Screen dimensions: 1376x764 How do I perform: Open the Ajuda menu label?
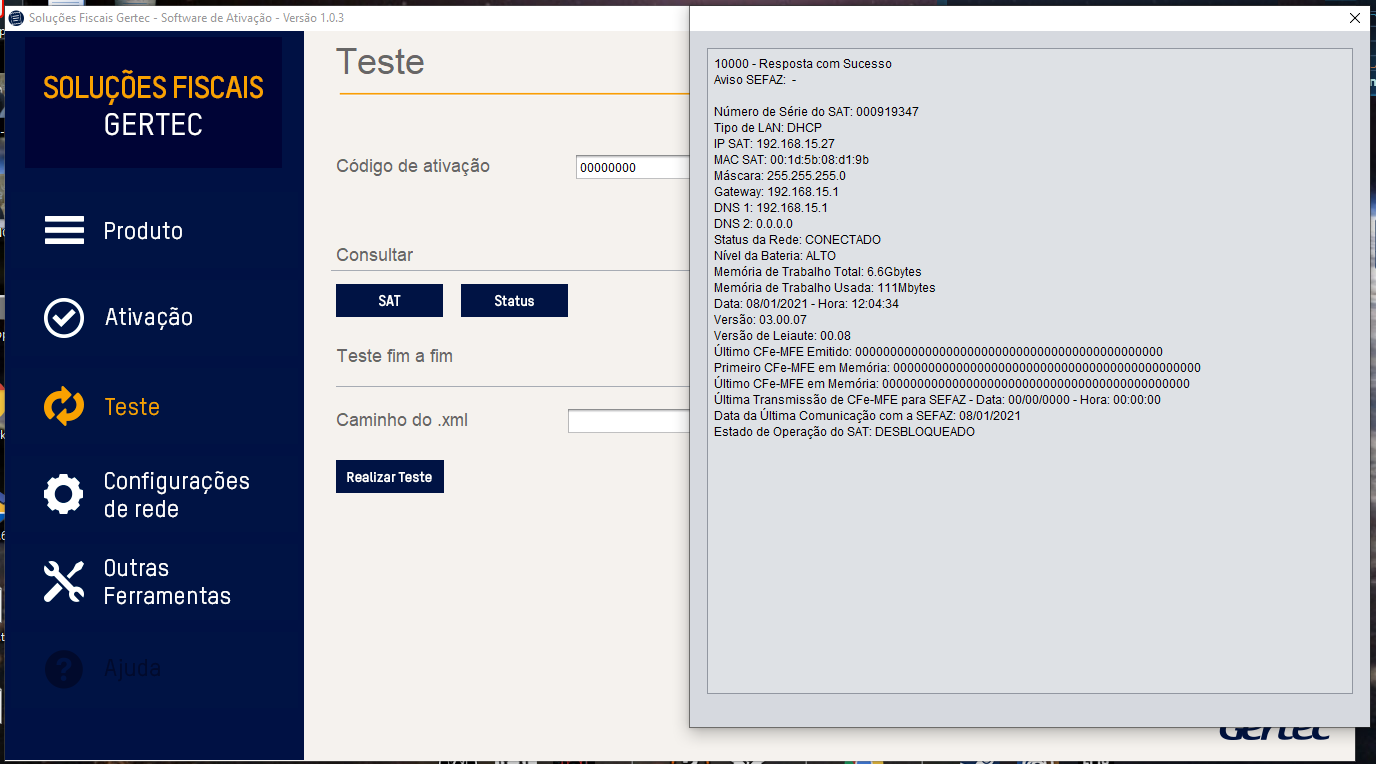point(132,668)
